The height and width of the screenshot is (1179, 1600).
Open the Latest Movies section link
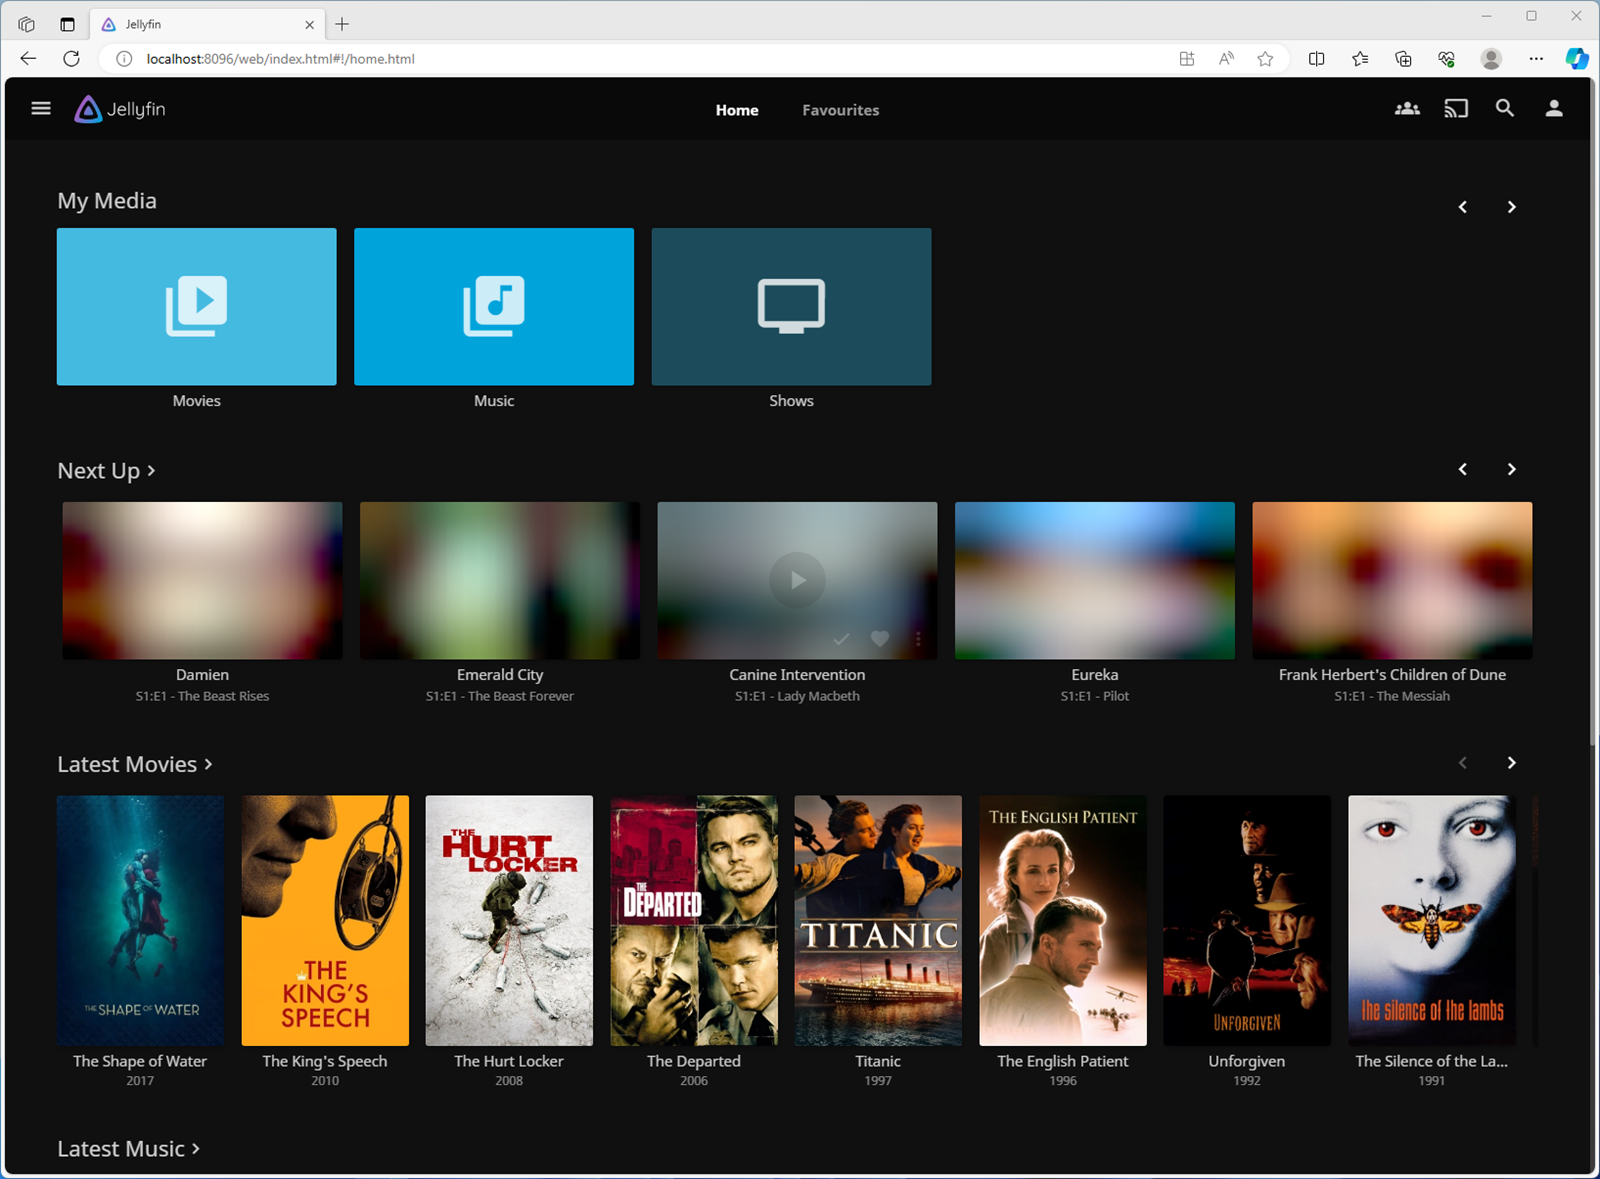135,764
